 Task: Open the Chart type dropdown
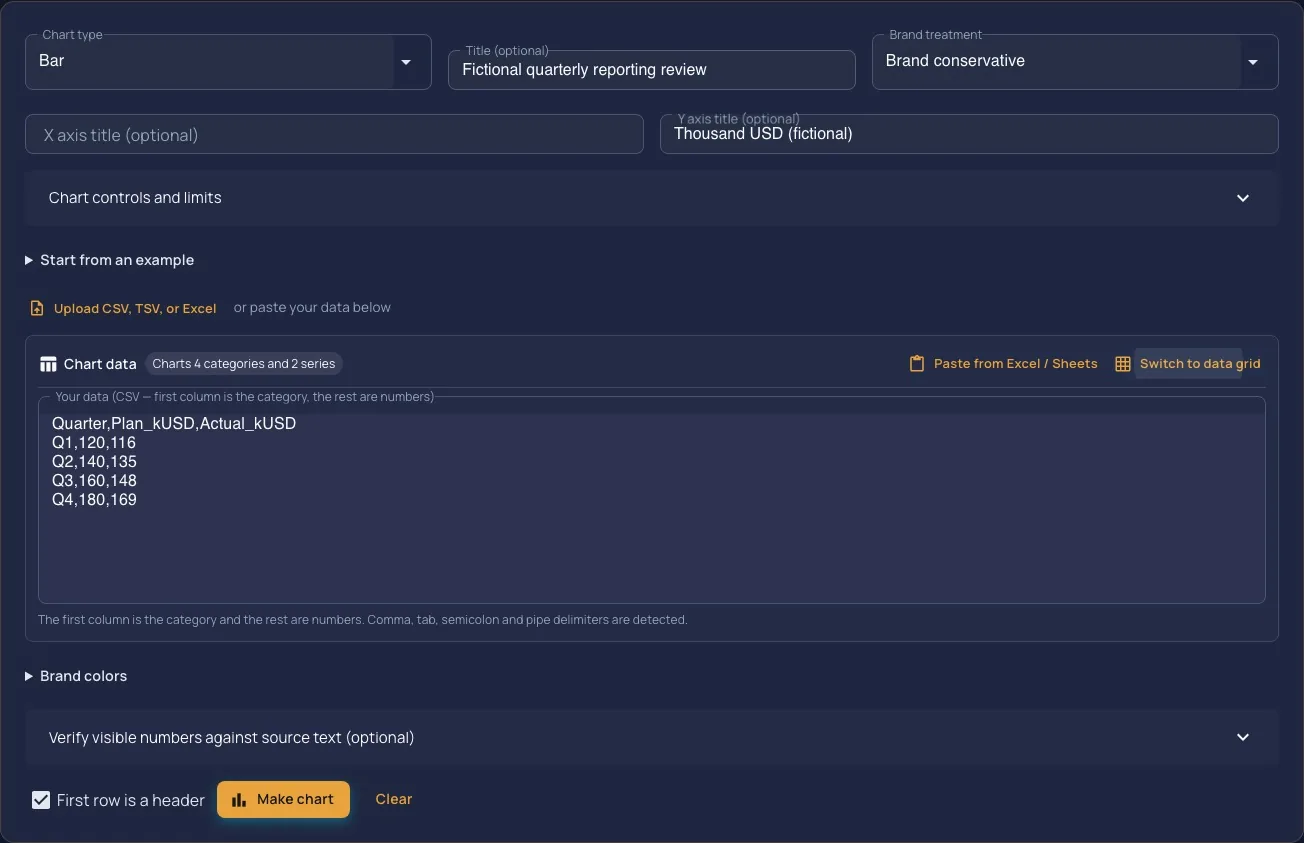coord(228,62)
